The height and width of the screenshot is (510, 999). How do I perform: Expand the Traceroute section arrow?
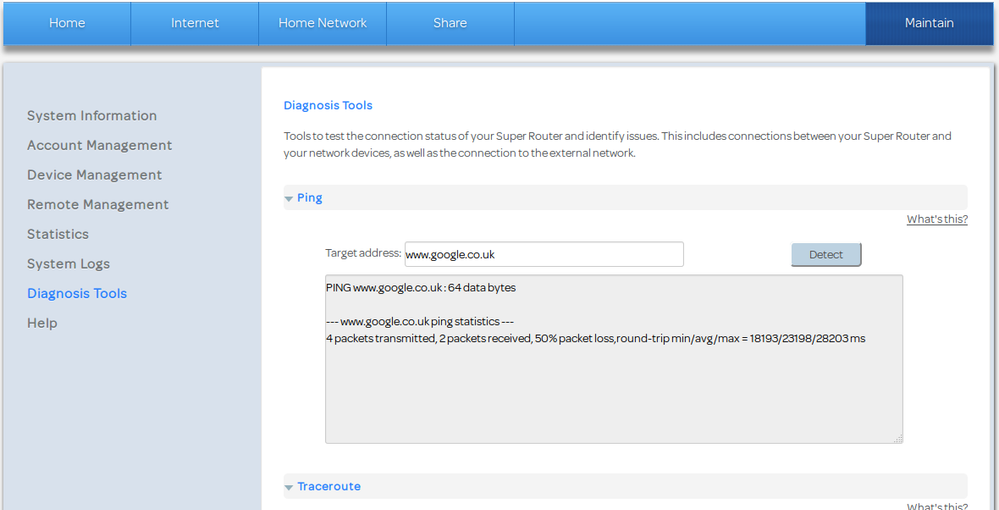(289, 487)
